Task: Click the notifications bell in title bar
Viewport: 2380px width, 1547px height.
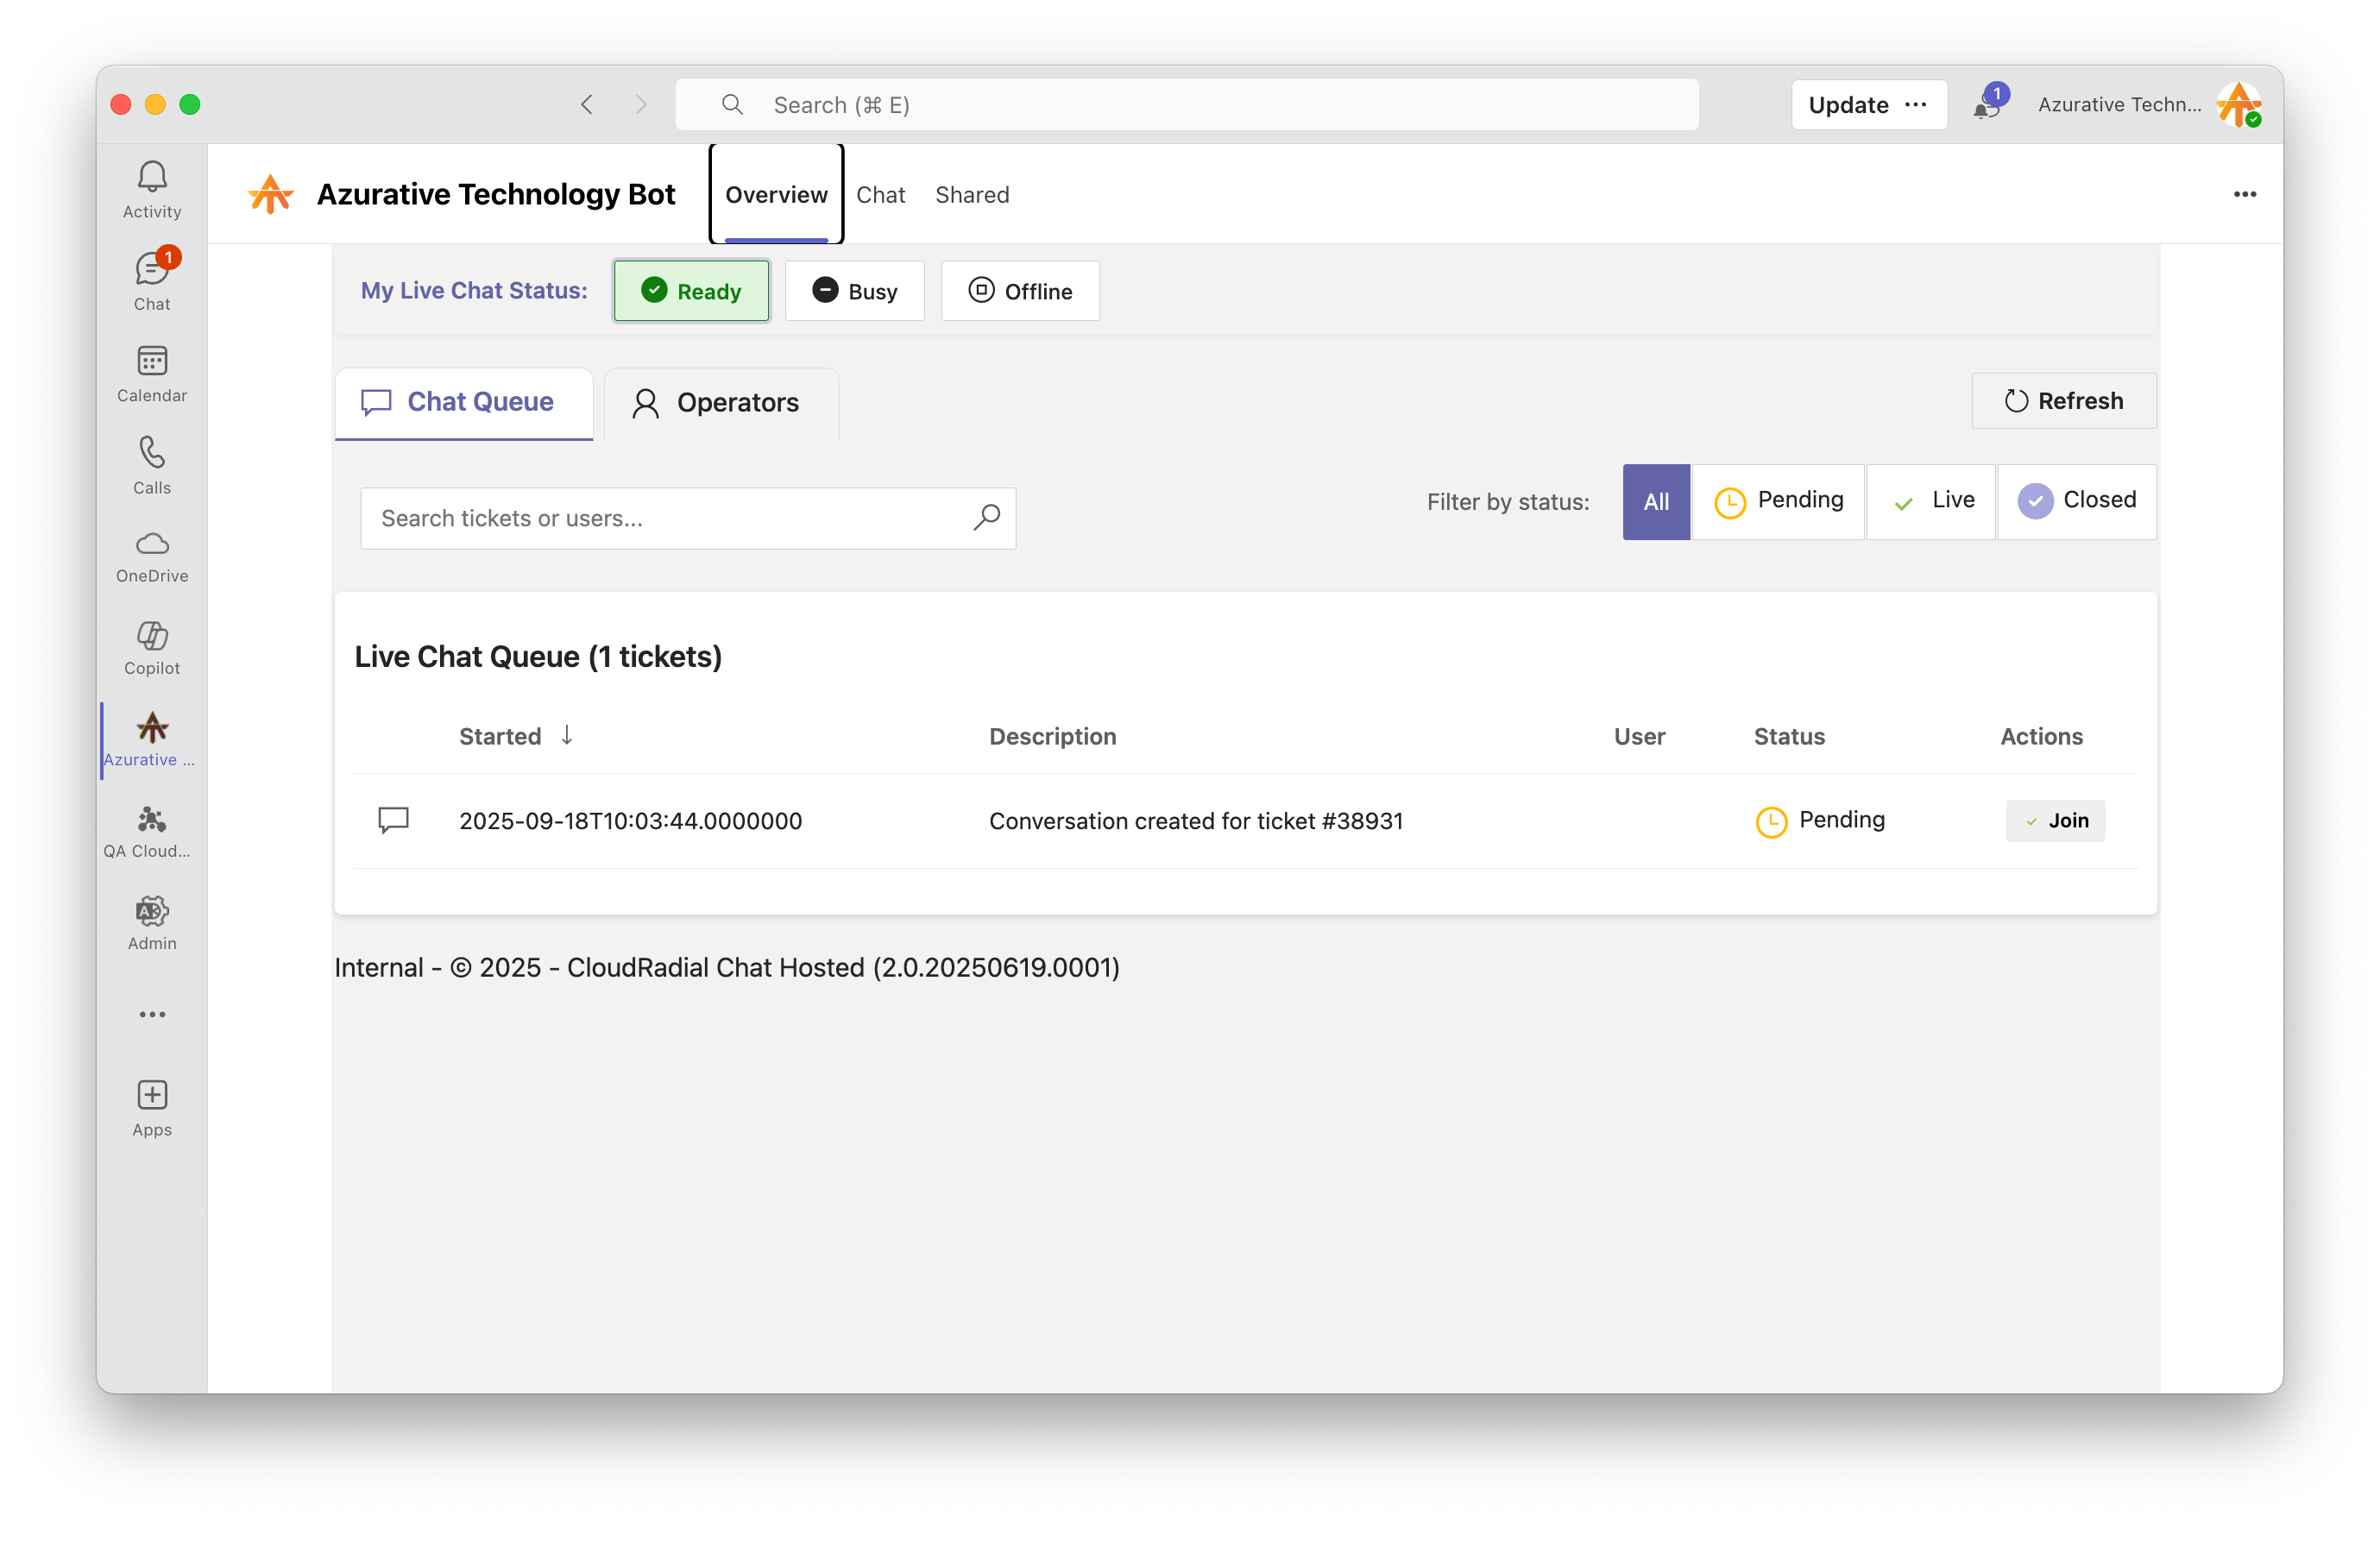Action: [1986, 105]
